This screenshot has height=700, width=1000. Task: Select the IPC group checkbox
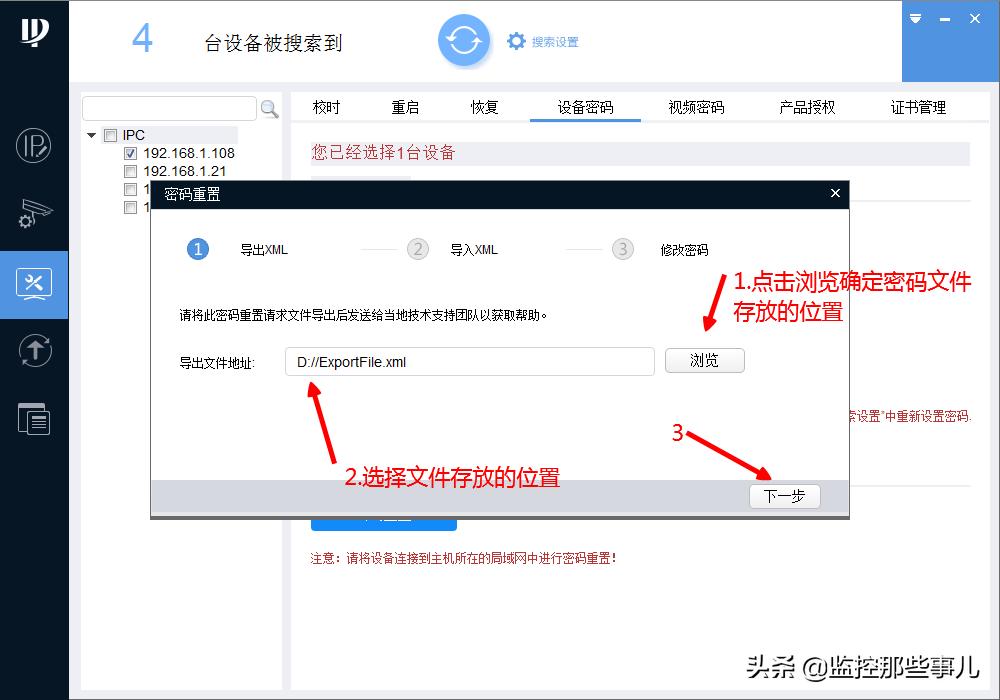pyautogui.click(x=111, y=134)
